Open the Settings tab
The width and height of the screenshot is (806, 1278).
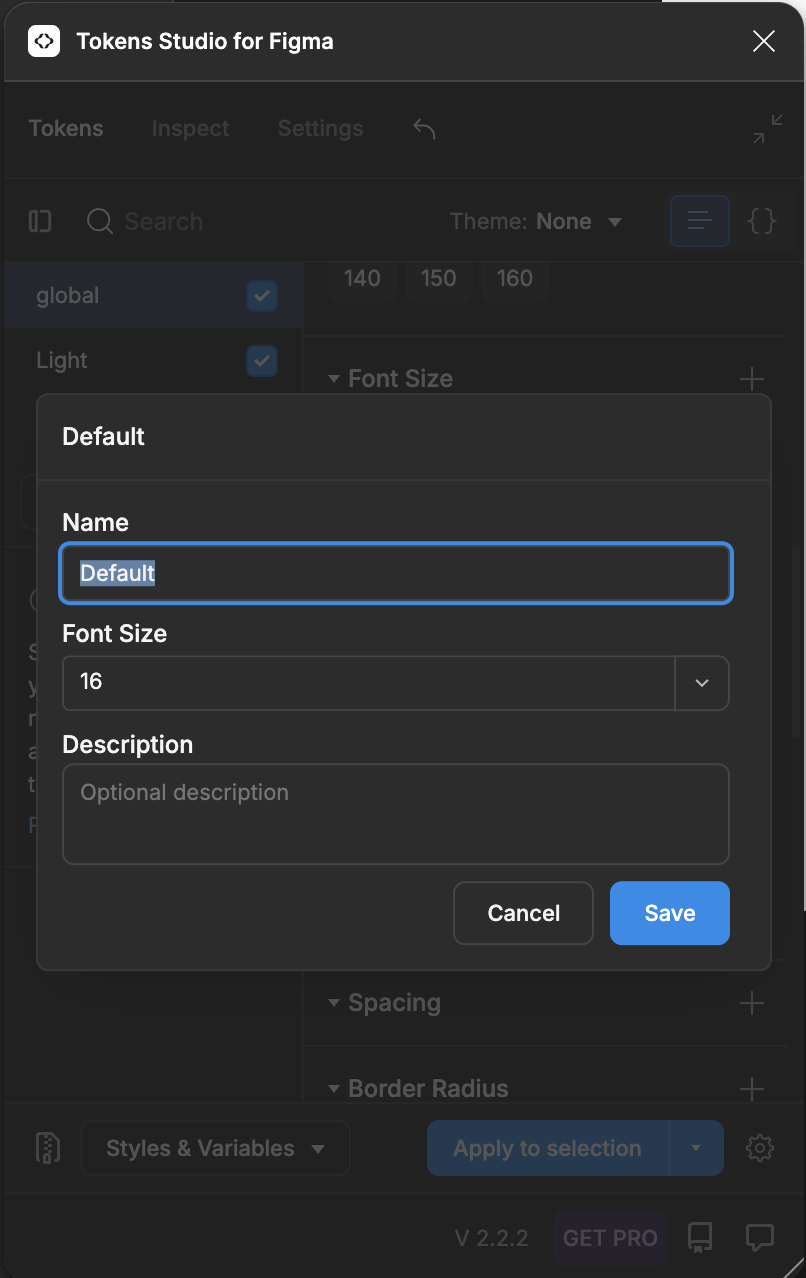(x=320, y=128)
